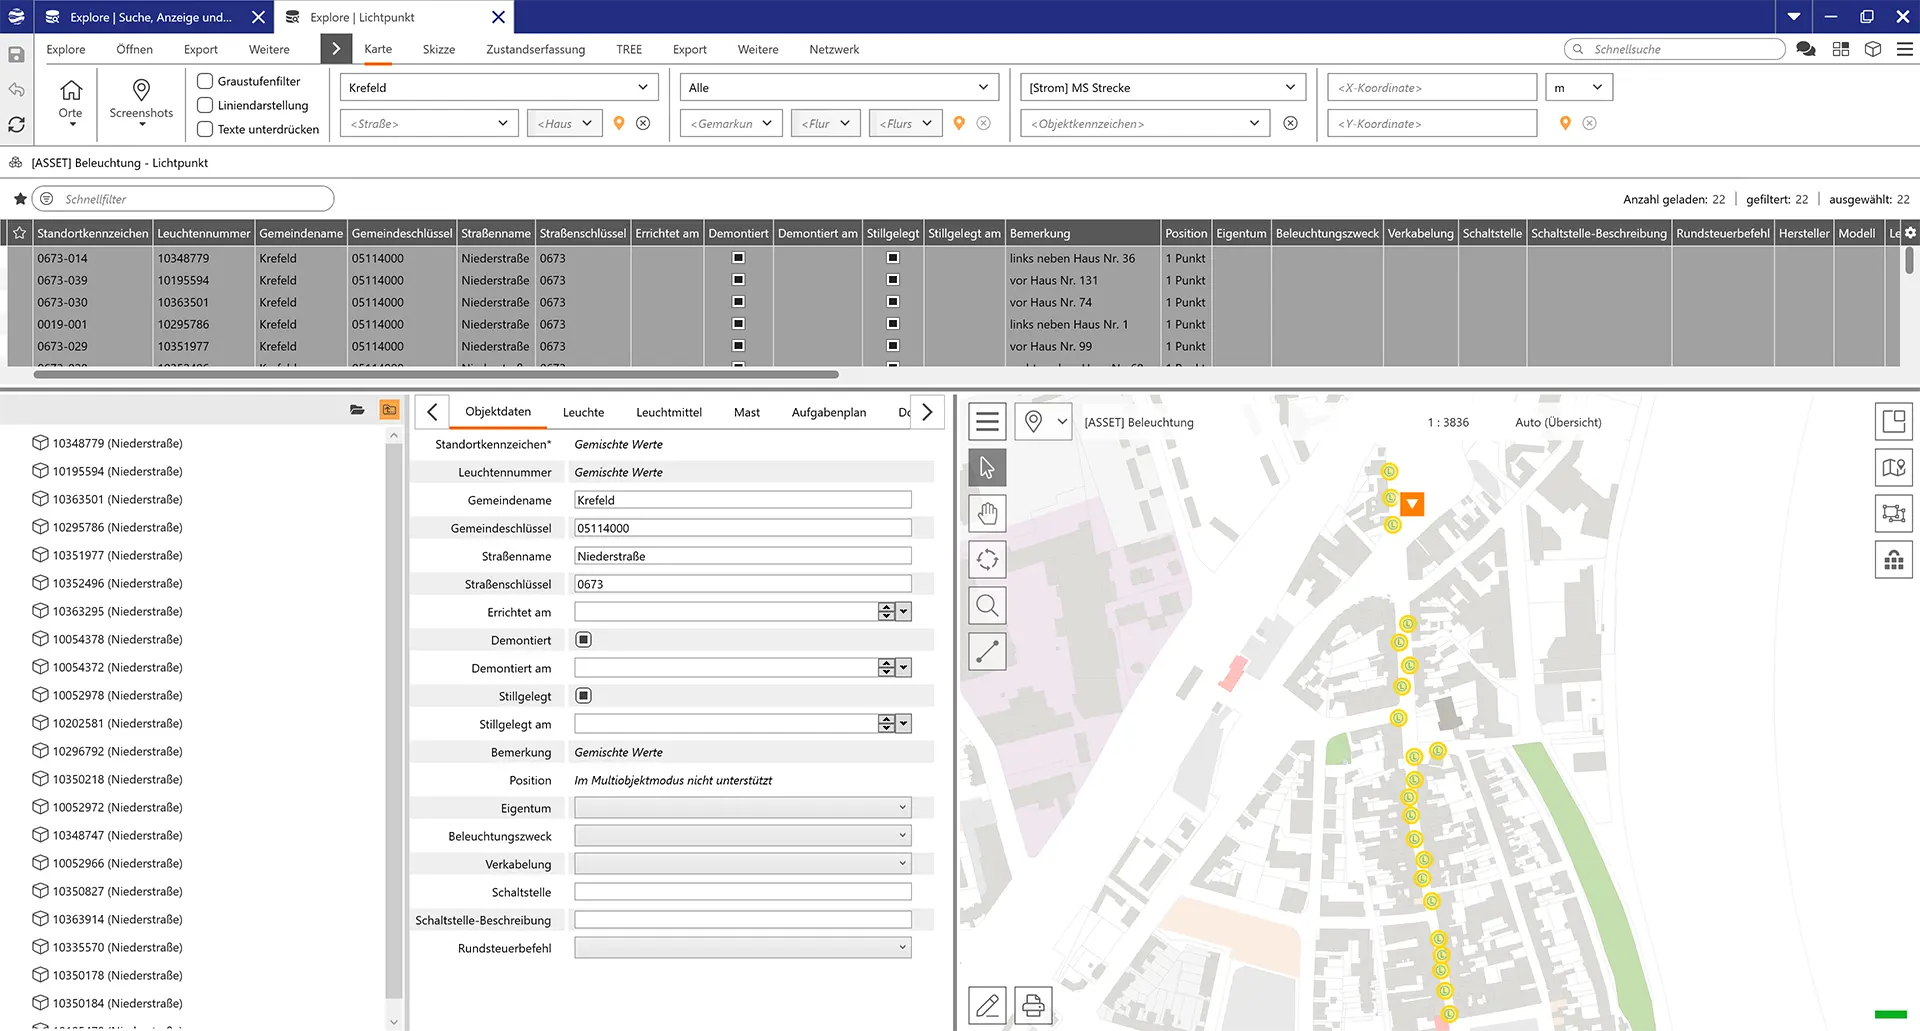Toggle the Liniendarstellung checkbox
This screenshot has height=1031, width=1920.
click(205, 105)
